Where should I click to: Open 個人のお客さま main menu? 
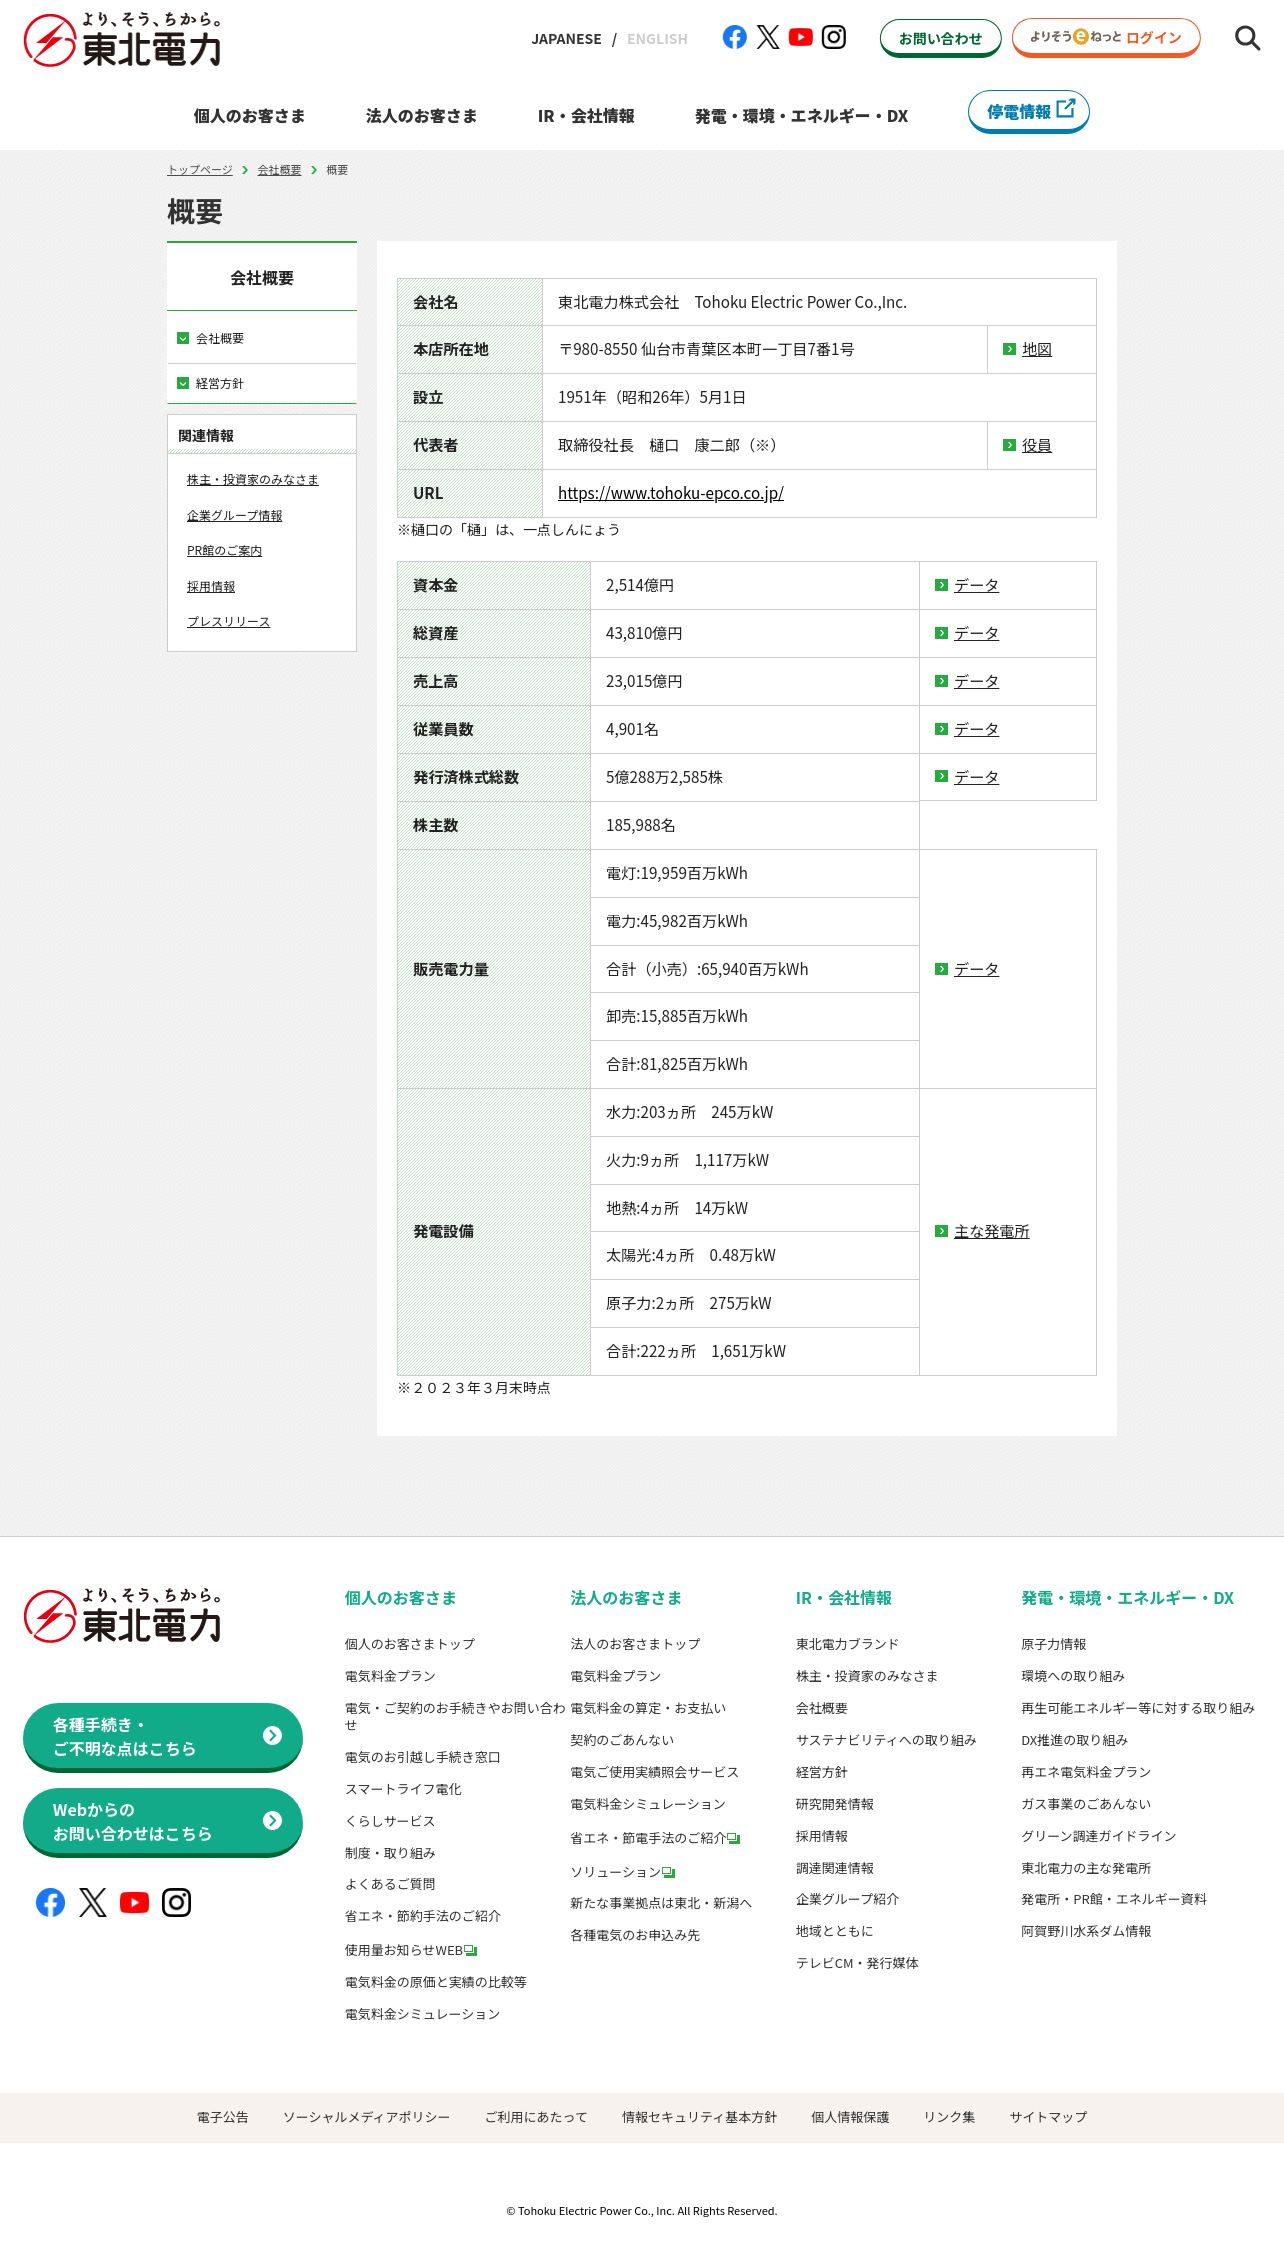coord(249,116)
